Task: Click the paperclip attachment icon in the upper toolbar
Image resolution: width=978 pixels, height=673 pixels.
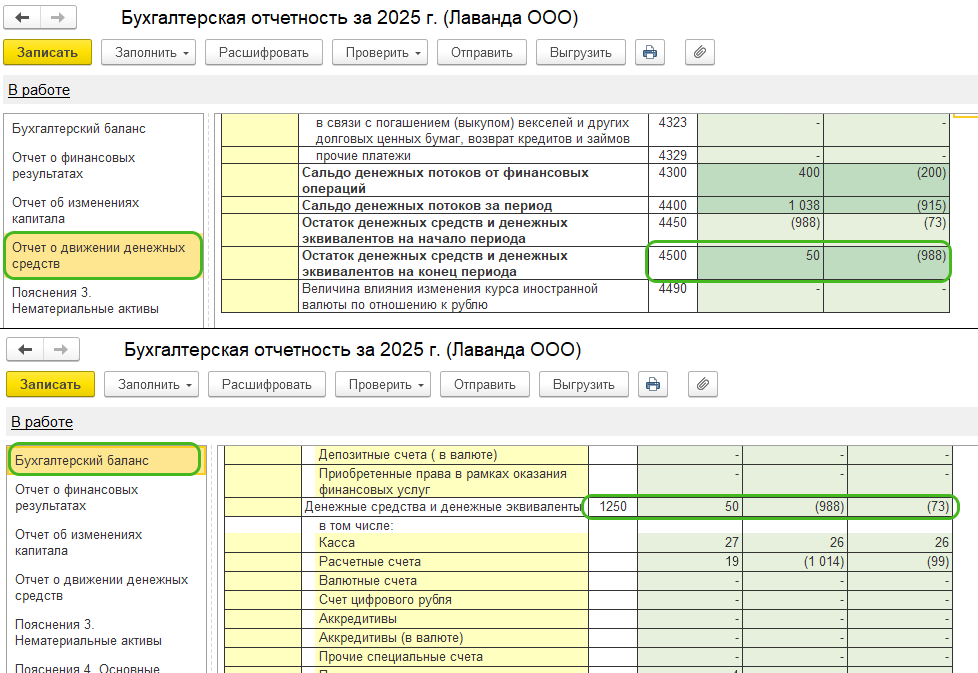Action: tap(700, 53)
